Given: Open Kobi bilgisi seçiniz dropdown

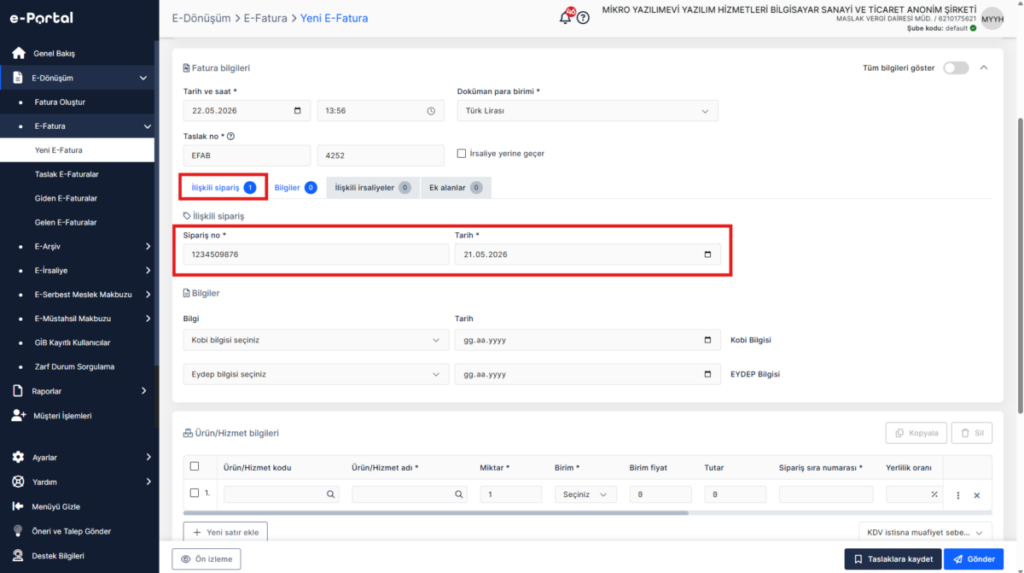Looking at the screenshot, I should point(315,340).
